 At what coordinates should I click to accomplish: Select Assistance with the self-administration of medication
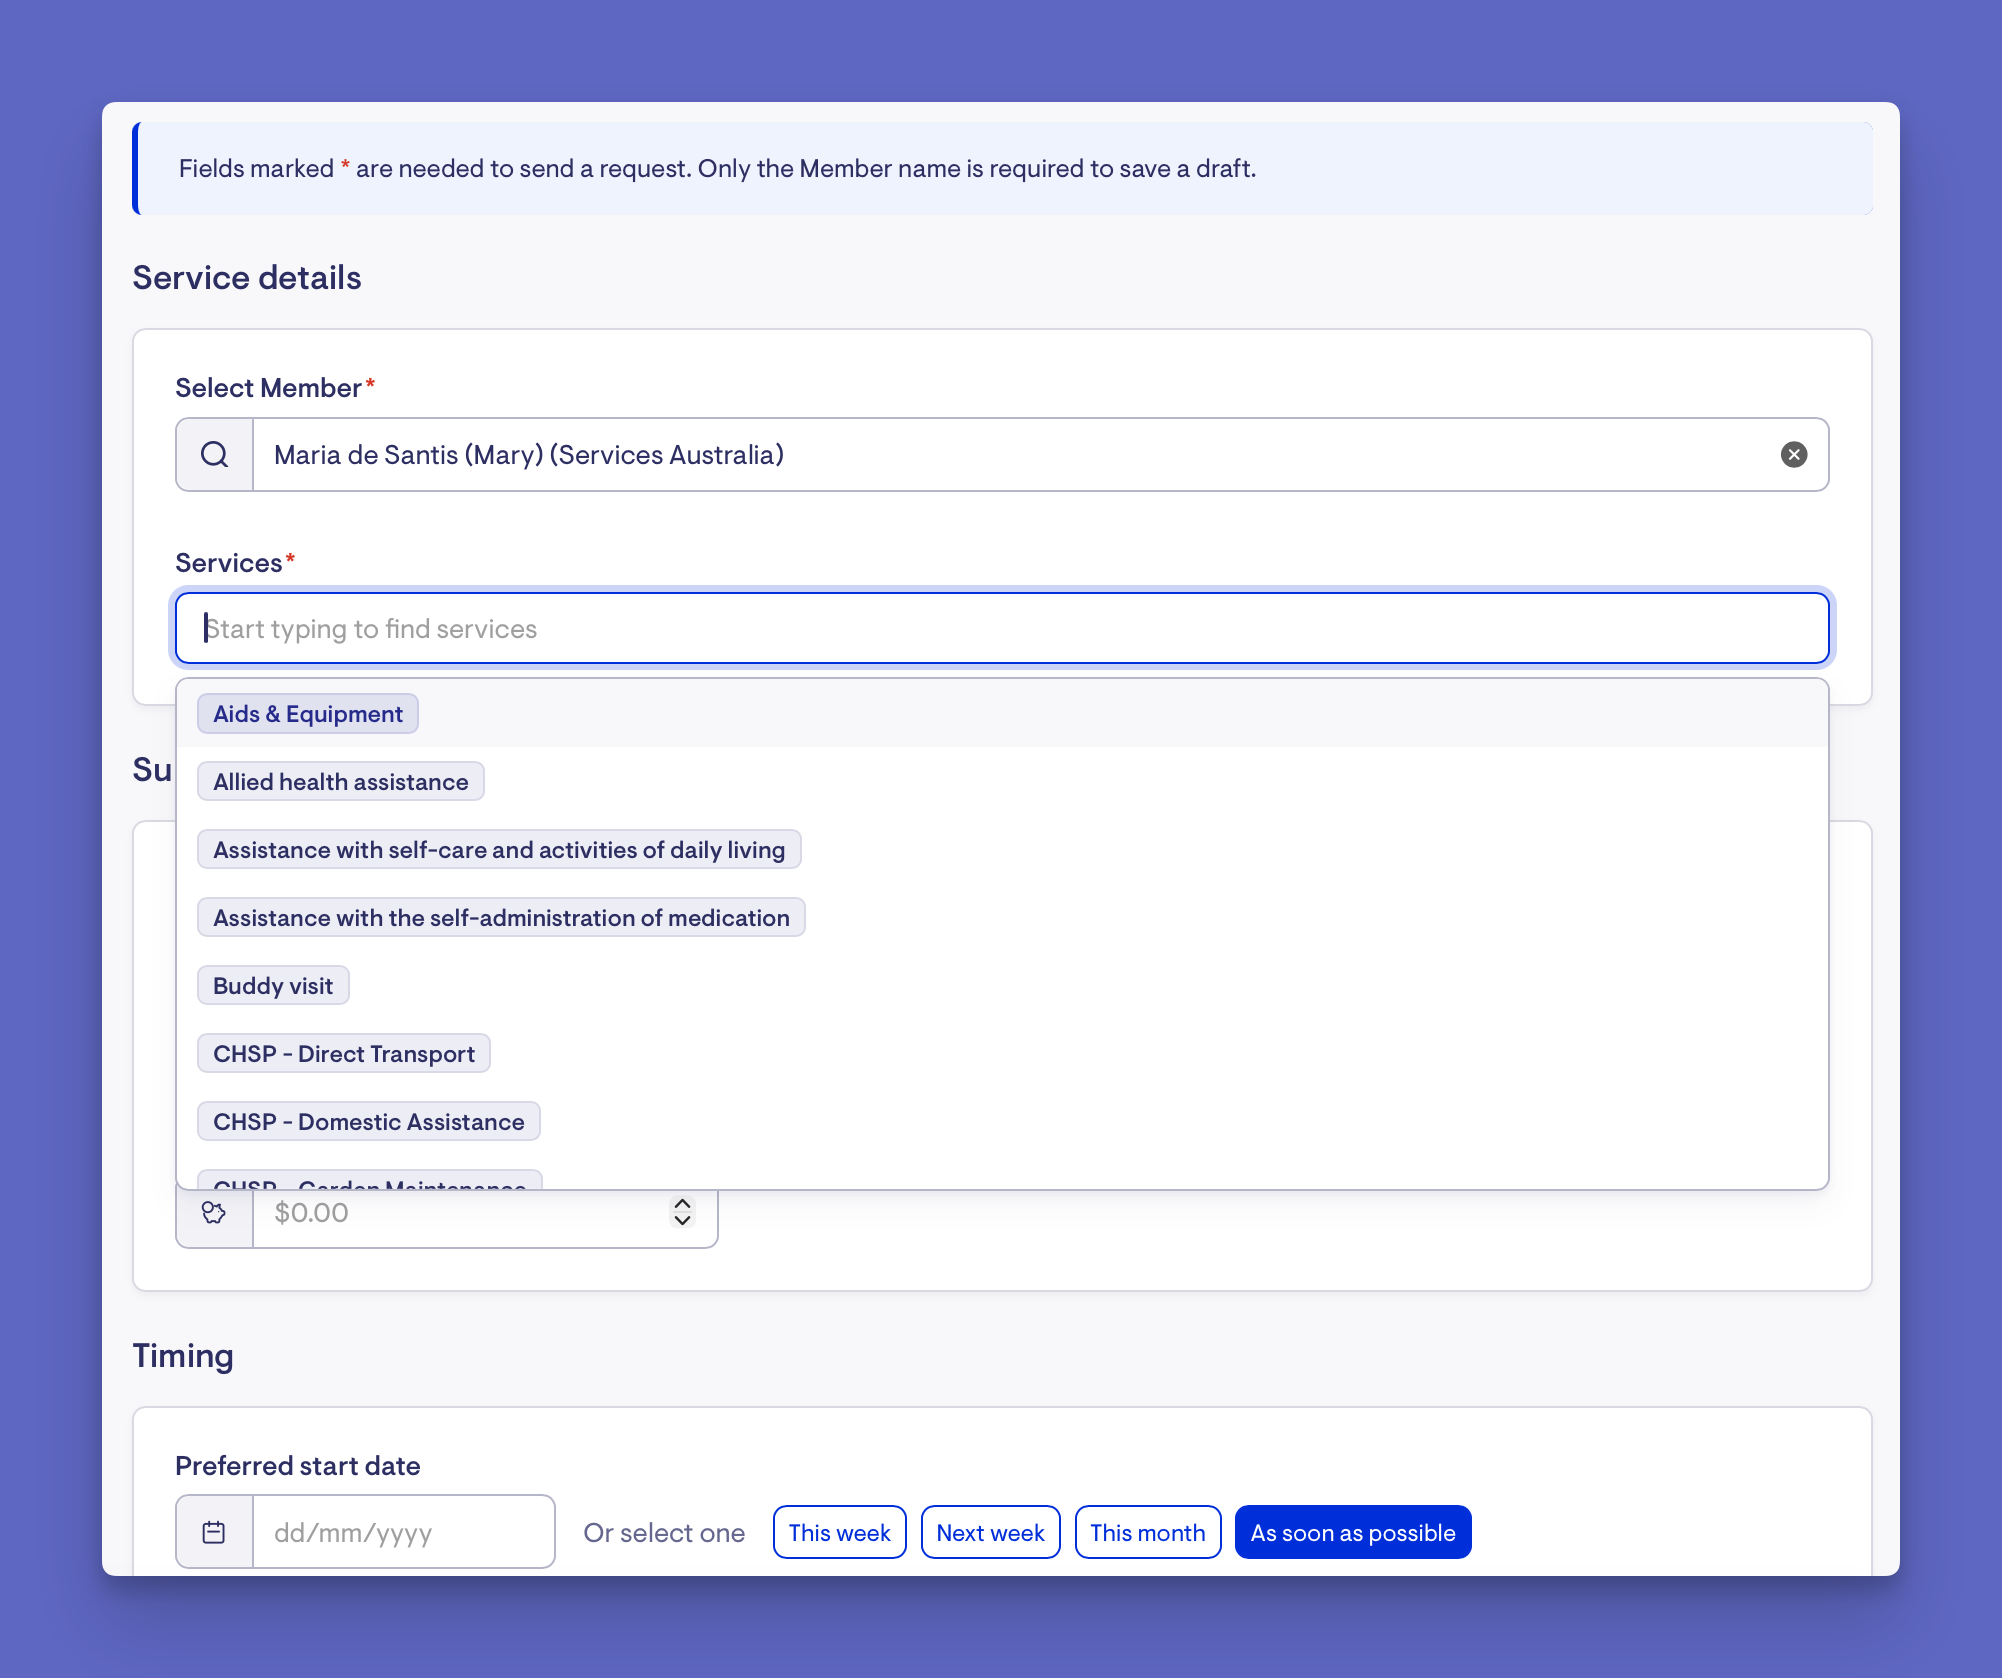(x=501, y=918)
